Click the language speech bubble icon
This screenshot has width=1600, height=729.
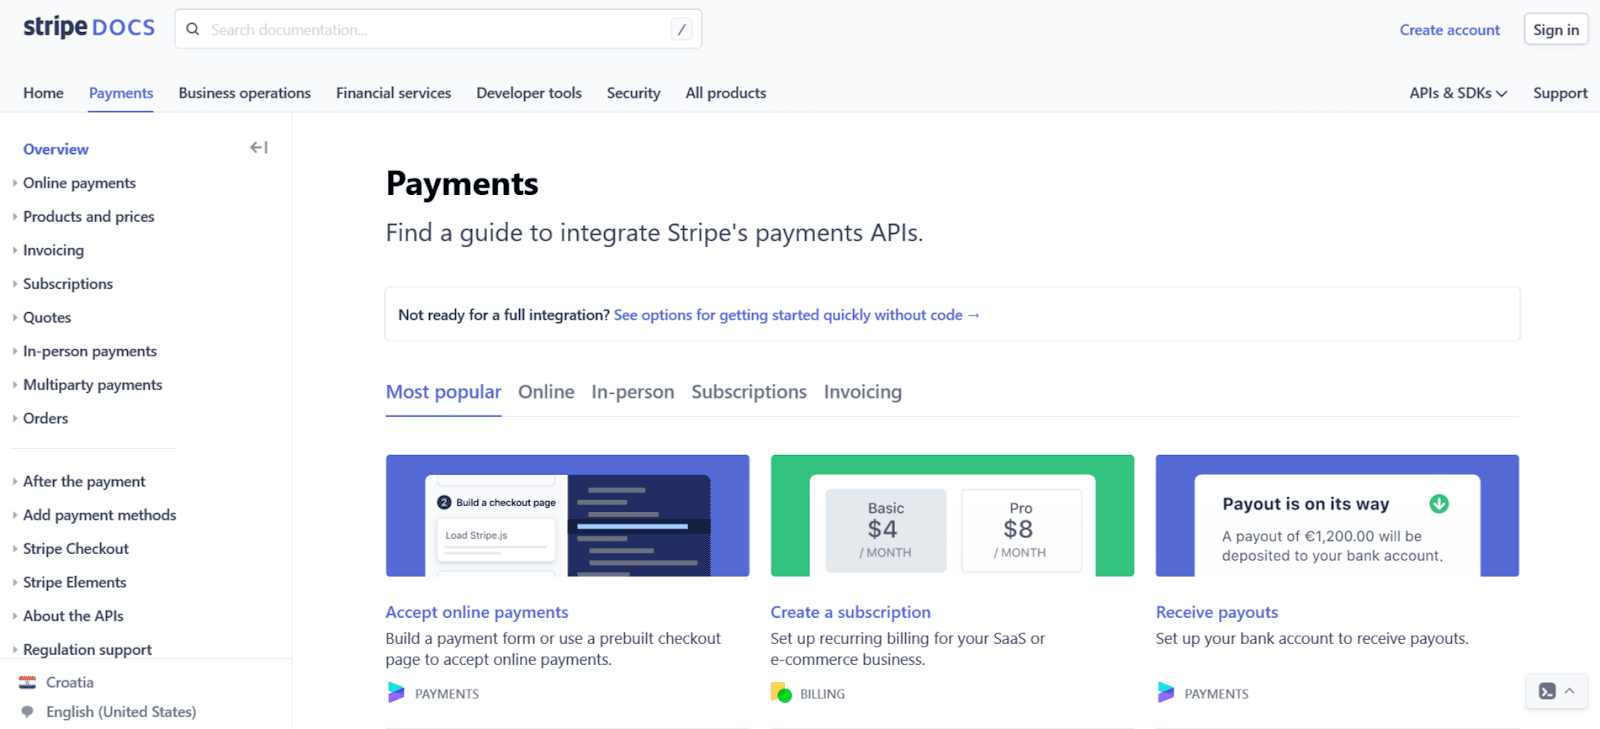28,712
